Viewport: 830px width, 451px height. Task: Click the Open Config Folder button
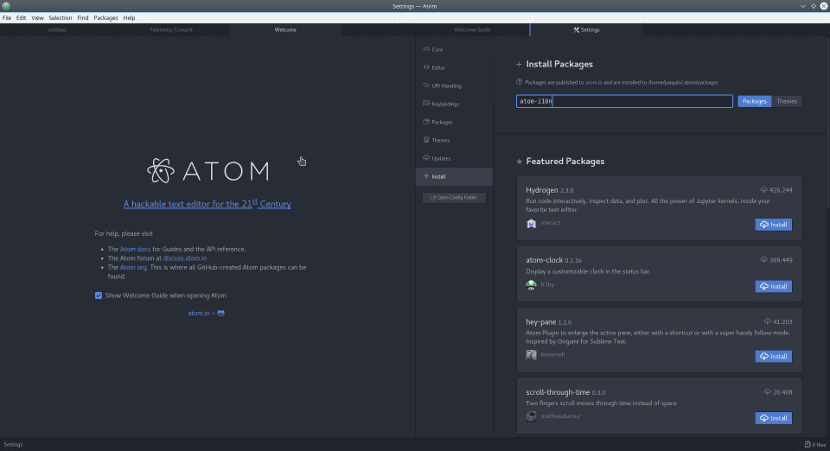454,197
